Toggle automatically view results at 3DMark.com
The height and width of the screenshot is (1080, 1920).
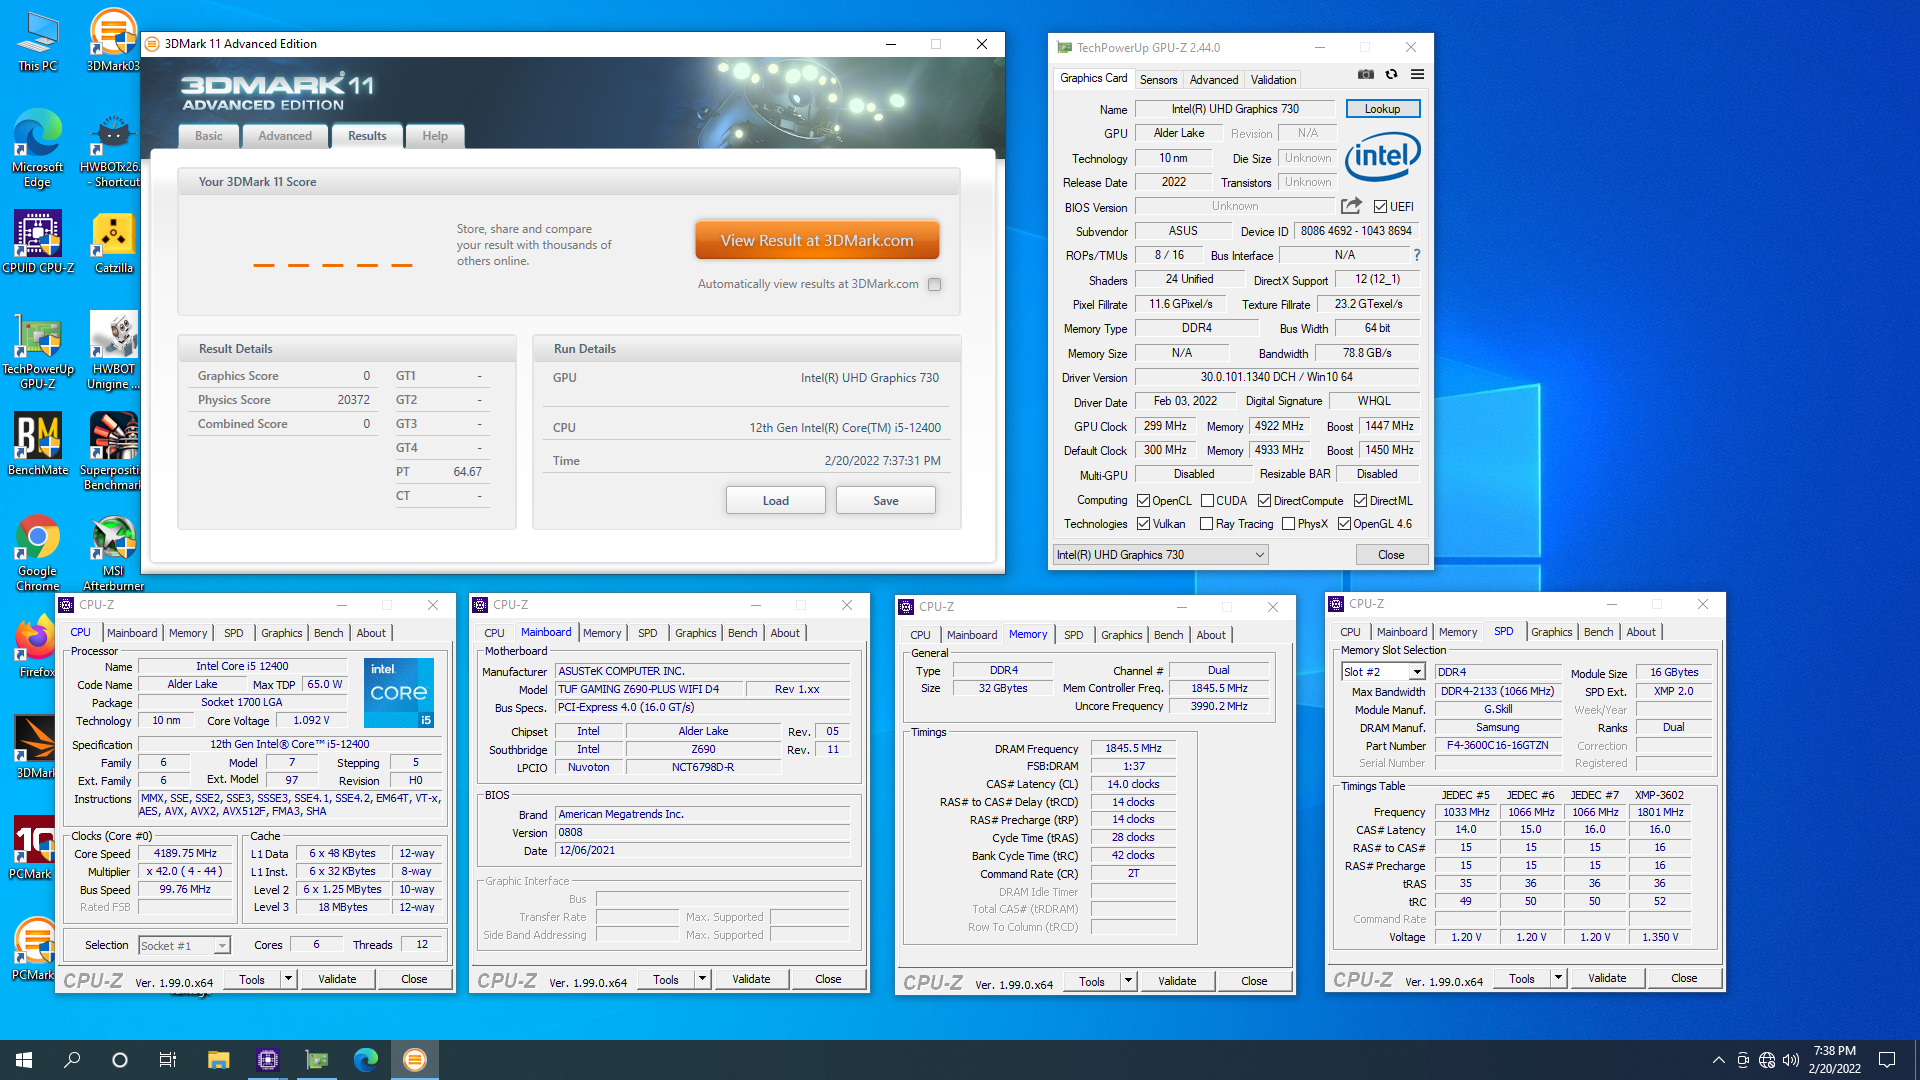[934, 284]
